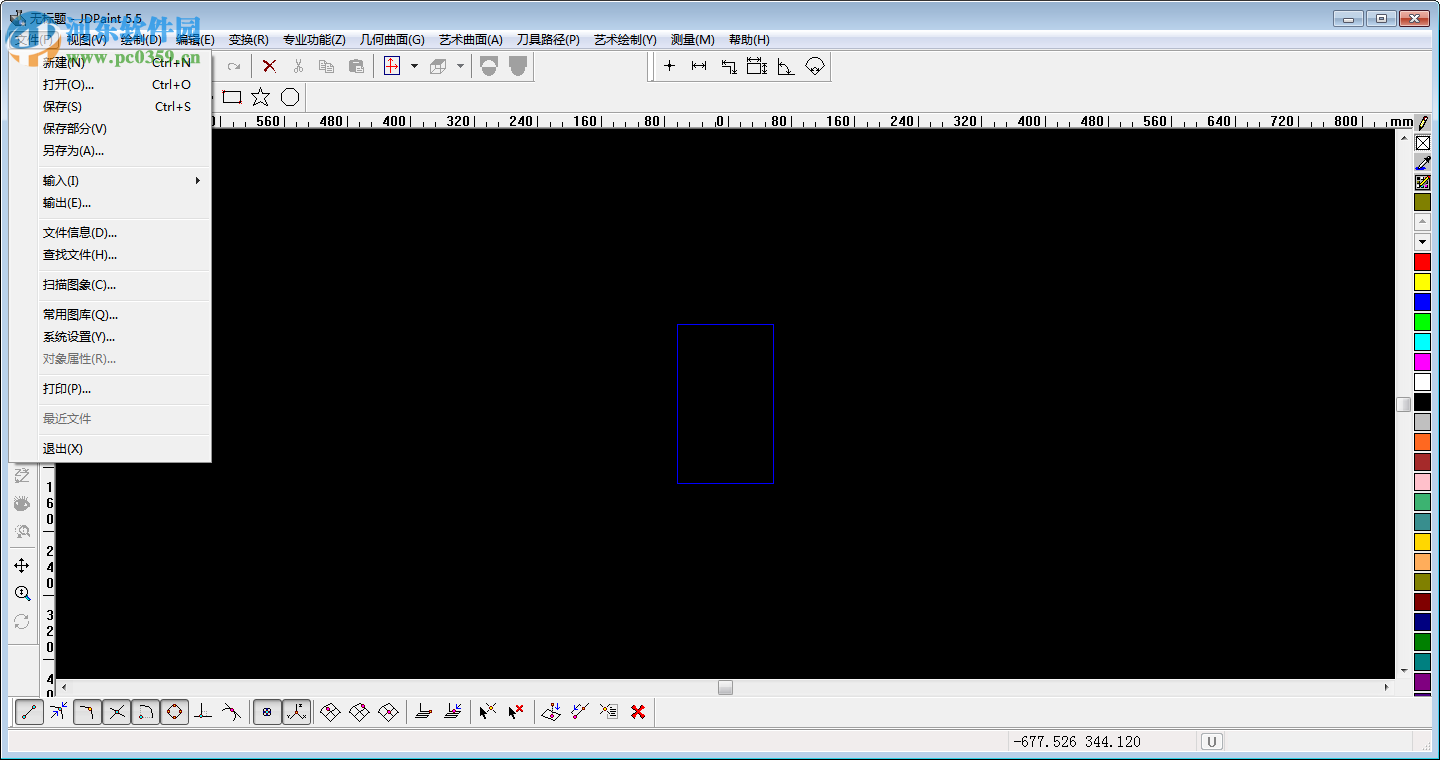The image size is (1440, 760).
Task: Choose 系统设置(Y) from the file menu
Action: tap(80, 337)
